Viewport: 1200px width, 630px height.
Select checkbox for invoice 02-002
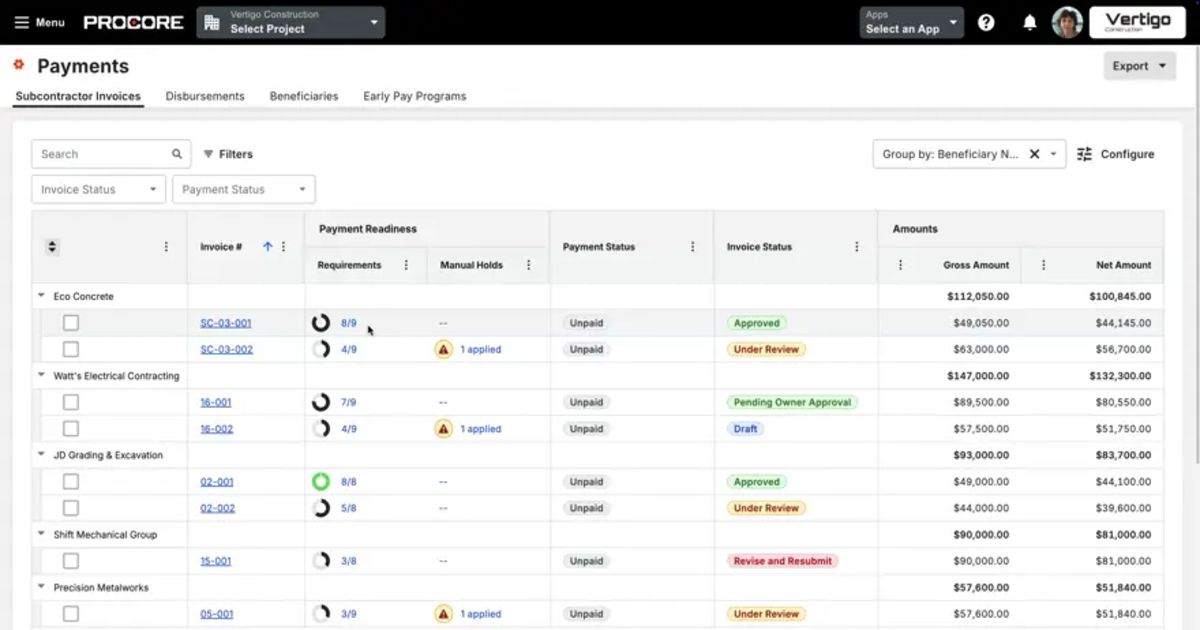click(x=71, y=508)
